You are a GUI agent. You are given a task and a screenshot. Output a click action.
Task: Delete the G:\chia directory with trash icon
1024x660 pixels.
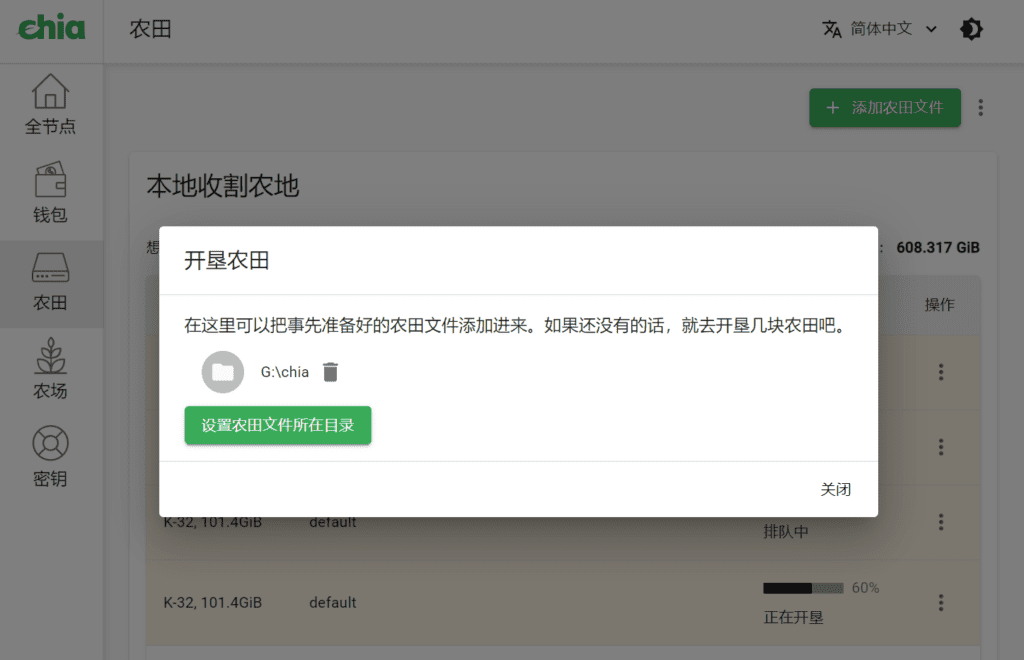331,372
